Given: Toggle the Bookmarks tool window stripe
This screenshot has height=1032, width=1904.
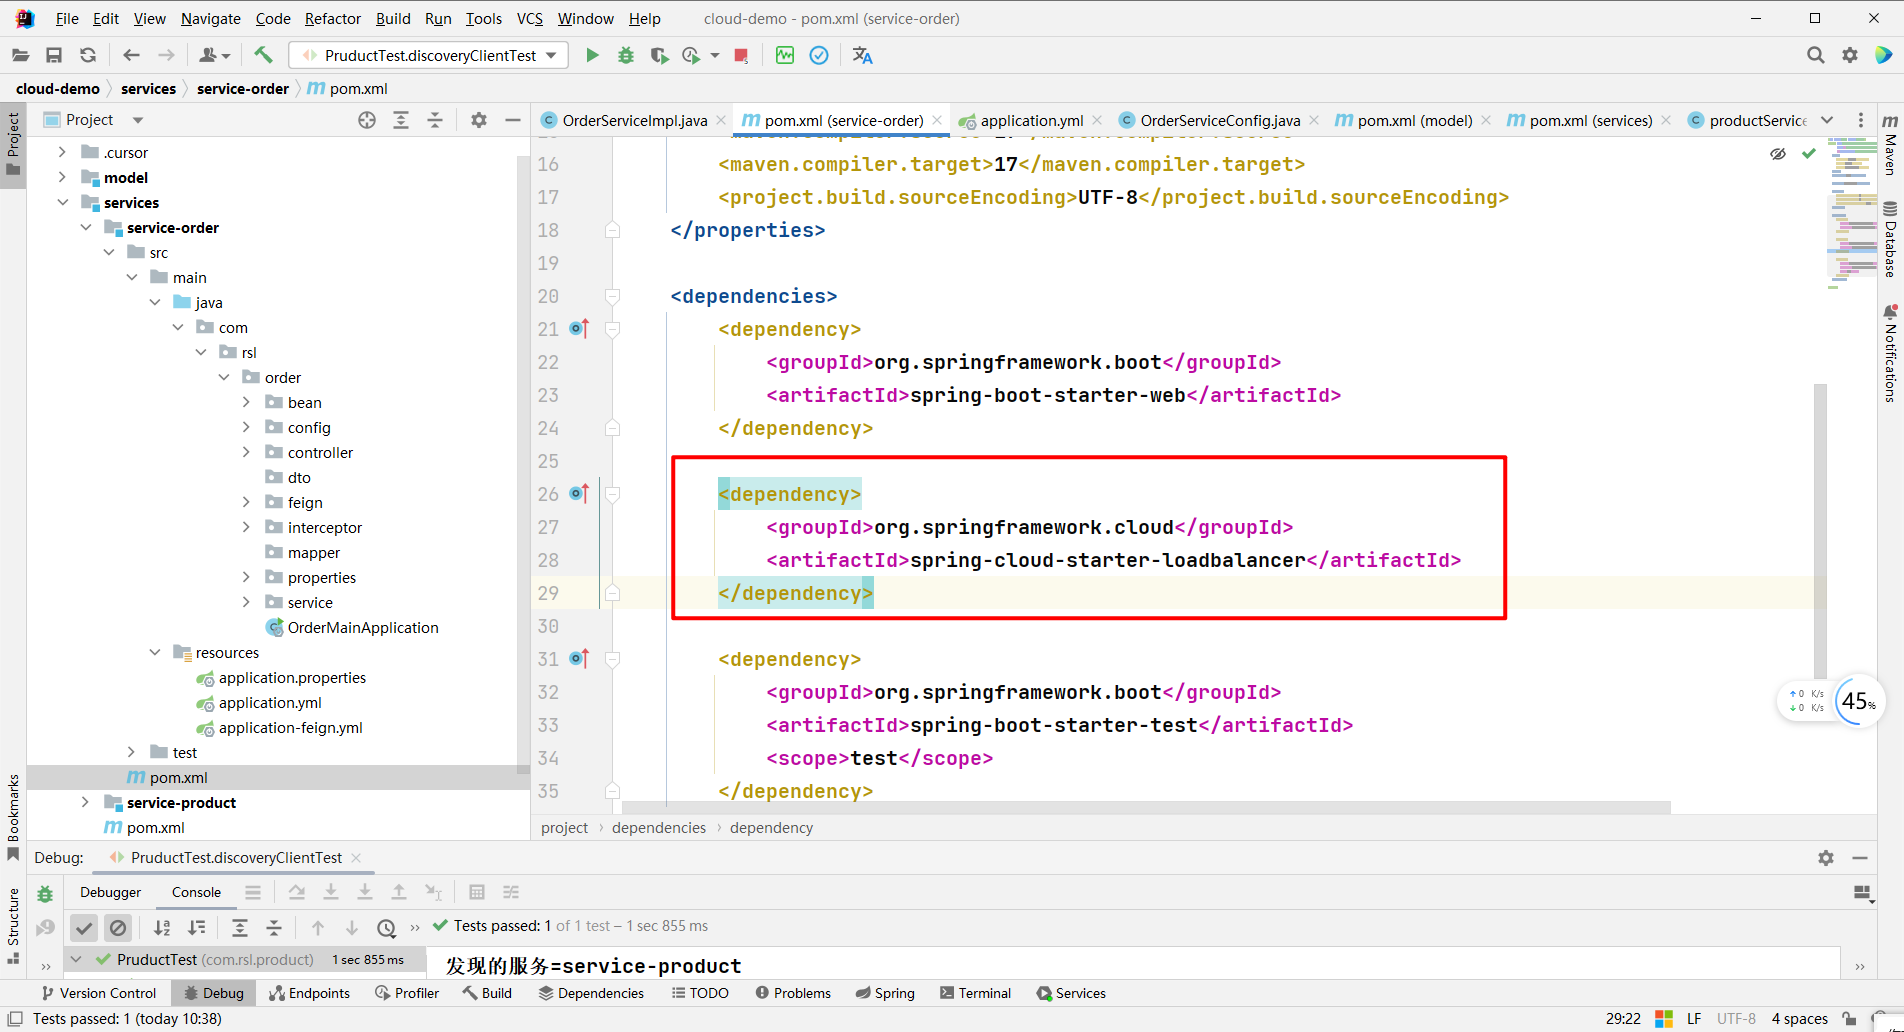Looking at the screenshot, I should [x=13, y=817].
